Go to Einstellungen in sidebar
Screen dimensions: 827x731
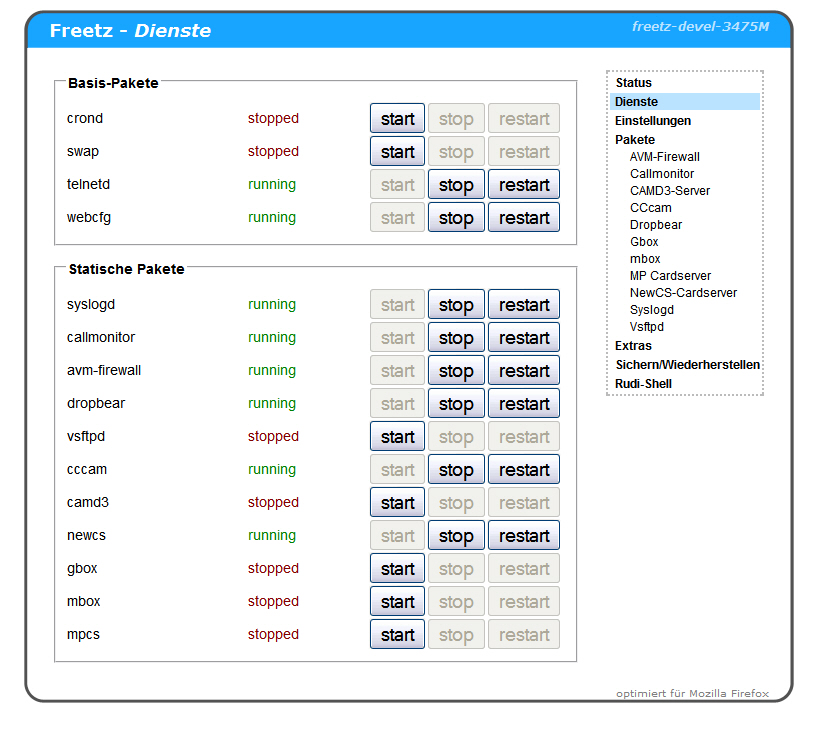pos(652,121)
